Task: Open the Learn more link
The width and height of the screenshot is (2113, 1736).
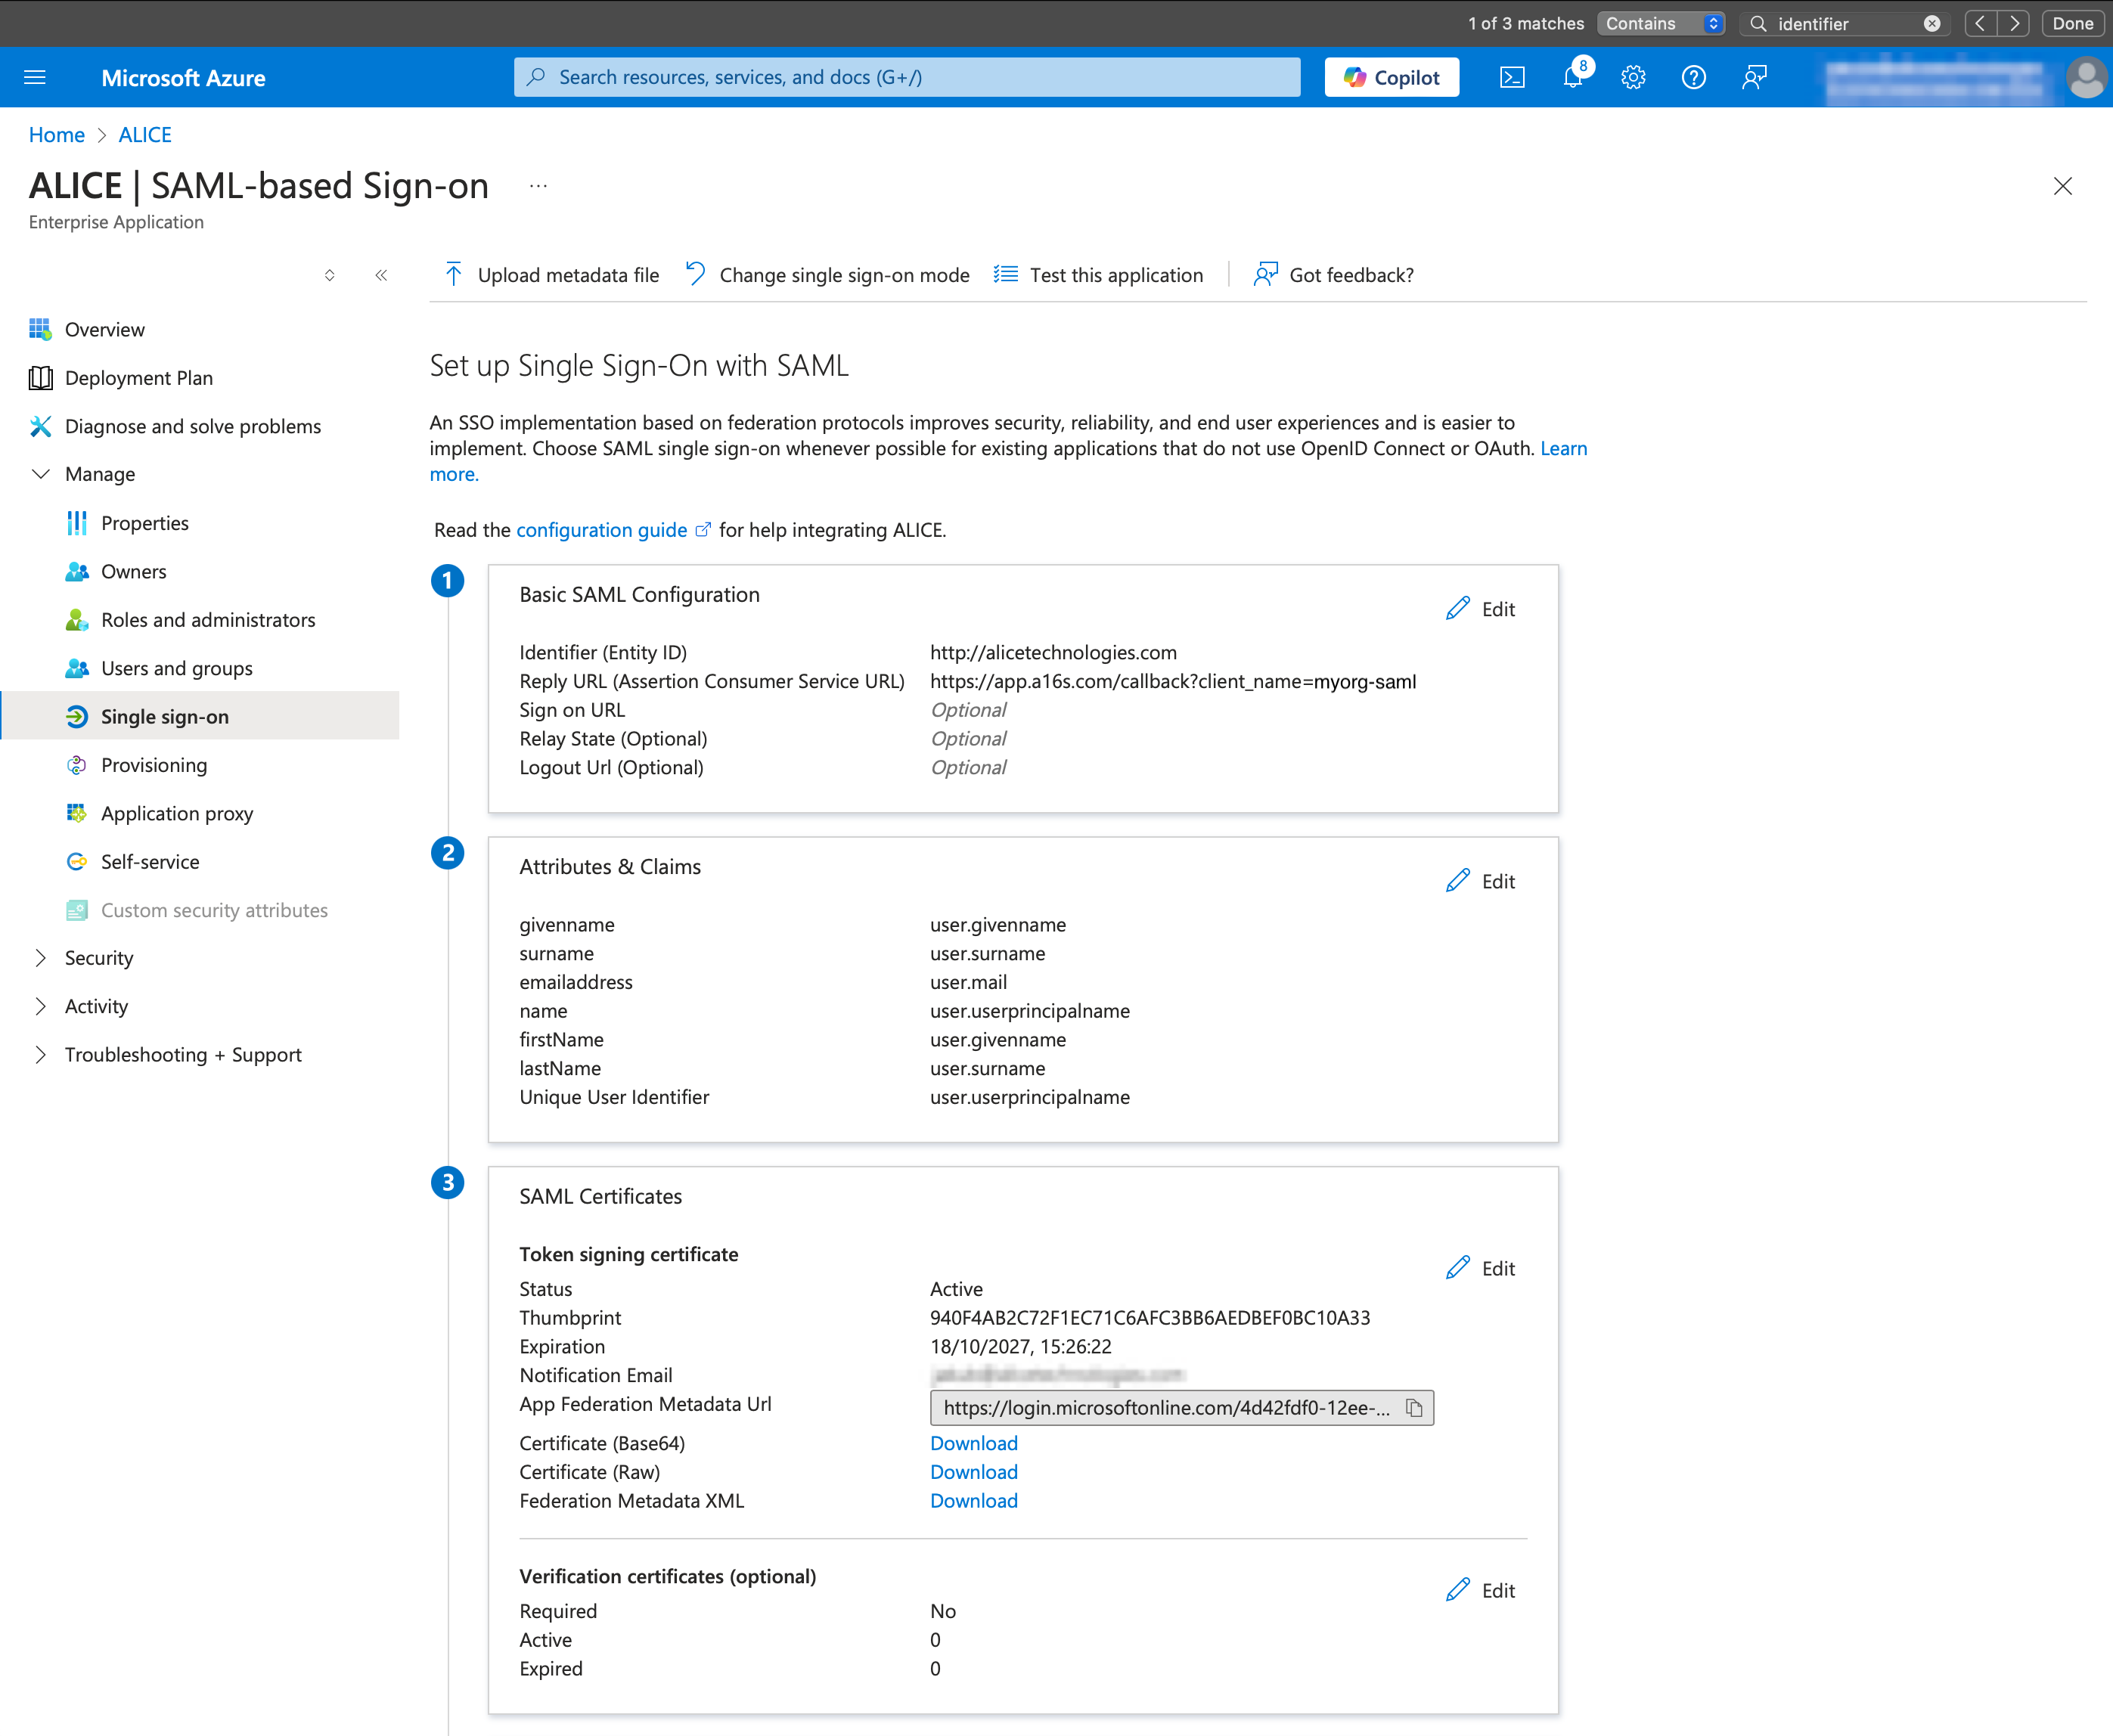Action: [x=1563, y=448]
